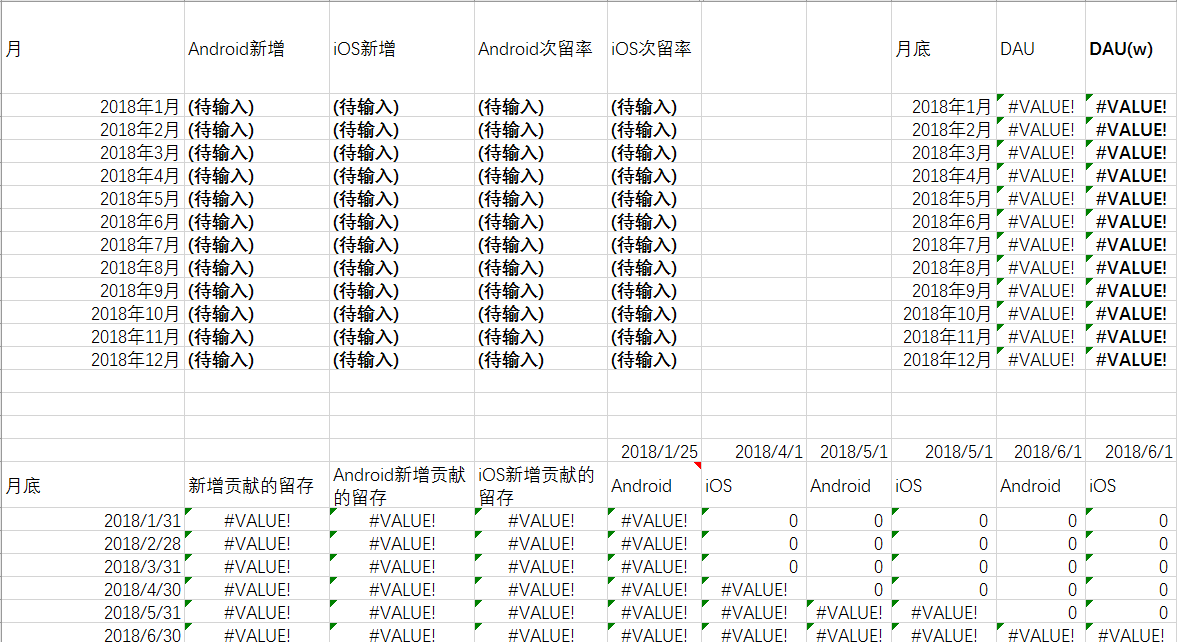Select the 2018/5/31 row date cell
The width and height of the screenshot is (1177, 642).
[x=92, y=612]
